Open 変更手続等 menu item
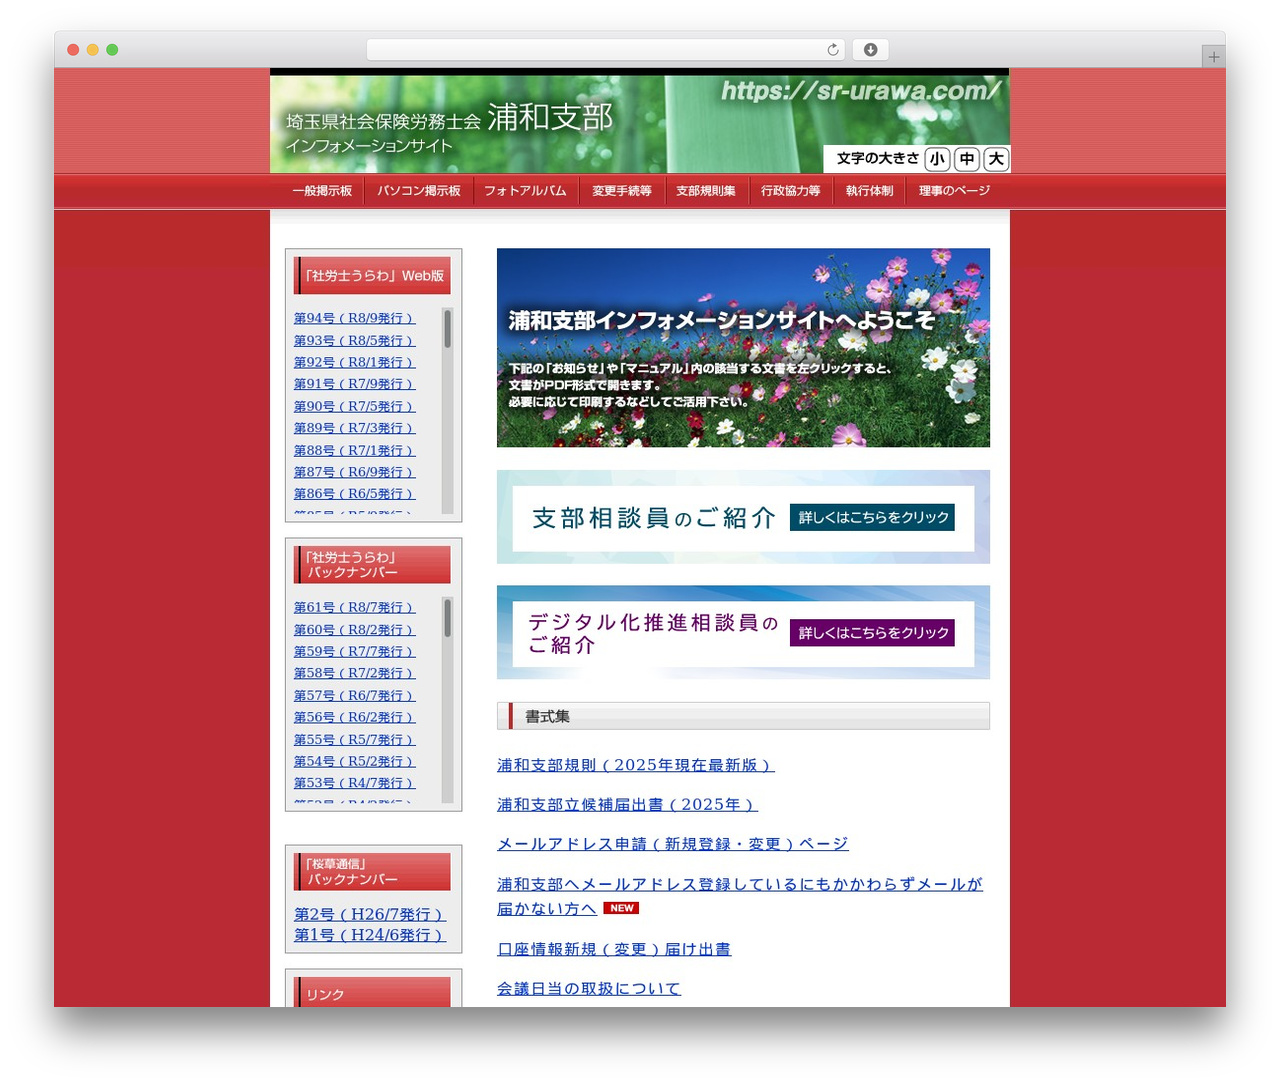Image resolution: width=1280 pixels, height=1084 pixels. [622, 191]
